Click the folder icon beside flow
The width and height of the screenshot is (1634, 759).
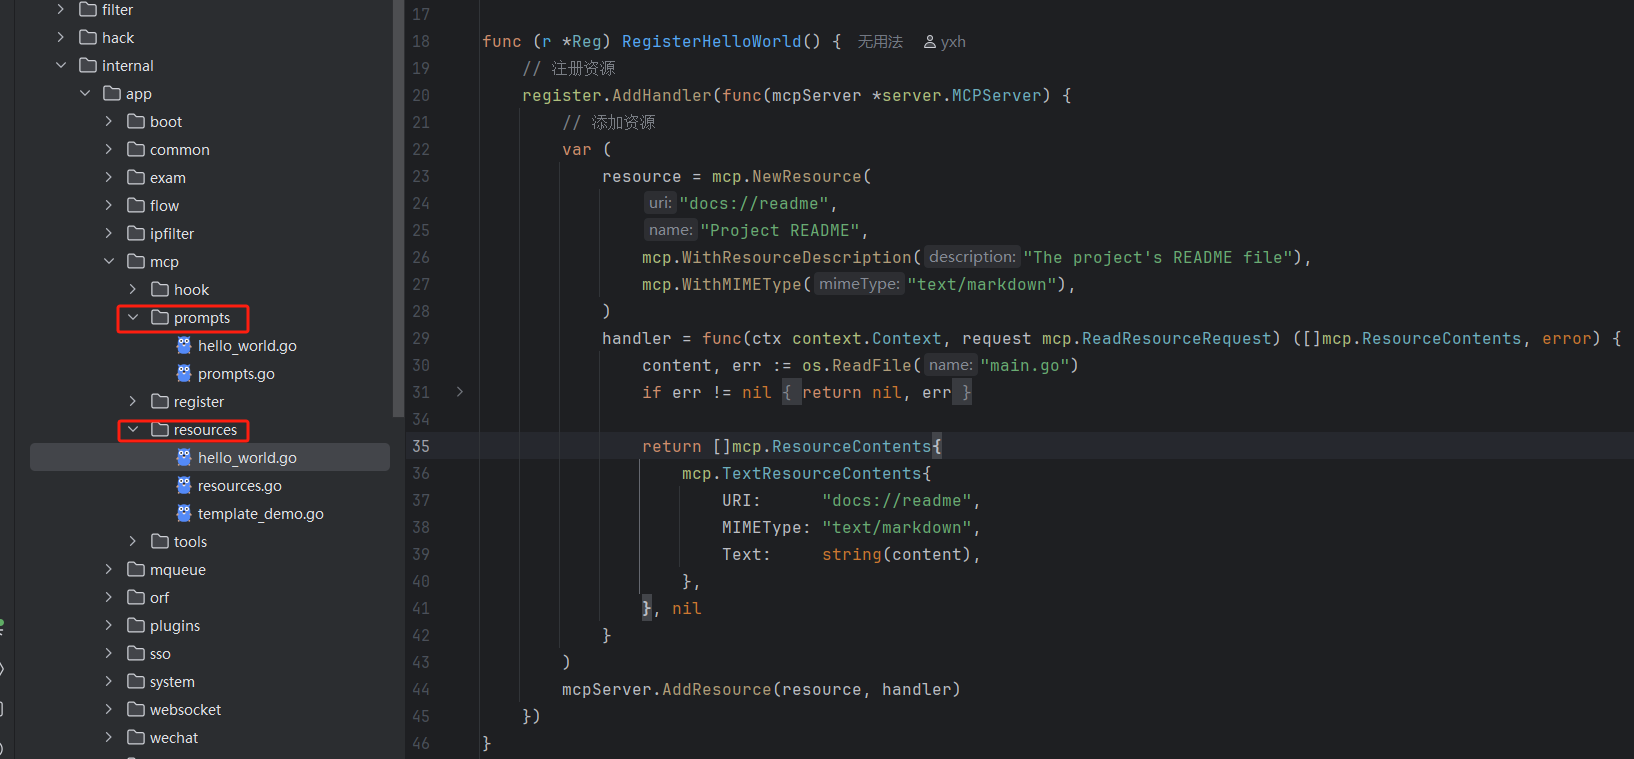point(136,205)
